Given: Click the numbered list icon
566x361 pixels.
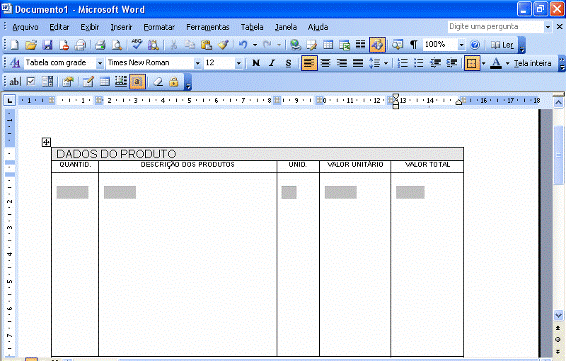Looking at the screenshot, I should pyautogui.click(x=402, y=63).
